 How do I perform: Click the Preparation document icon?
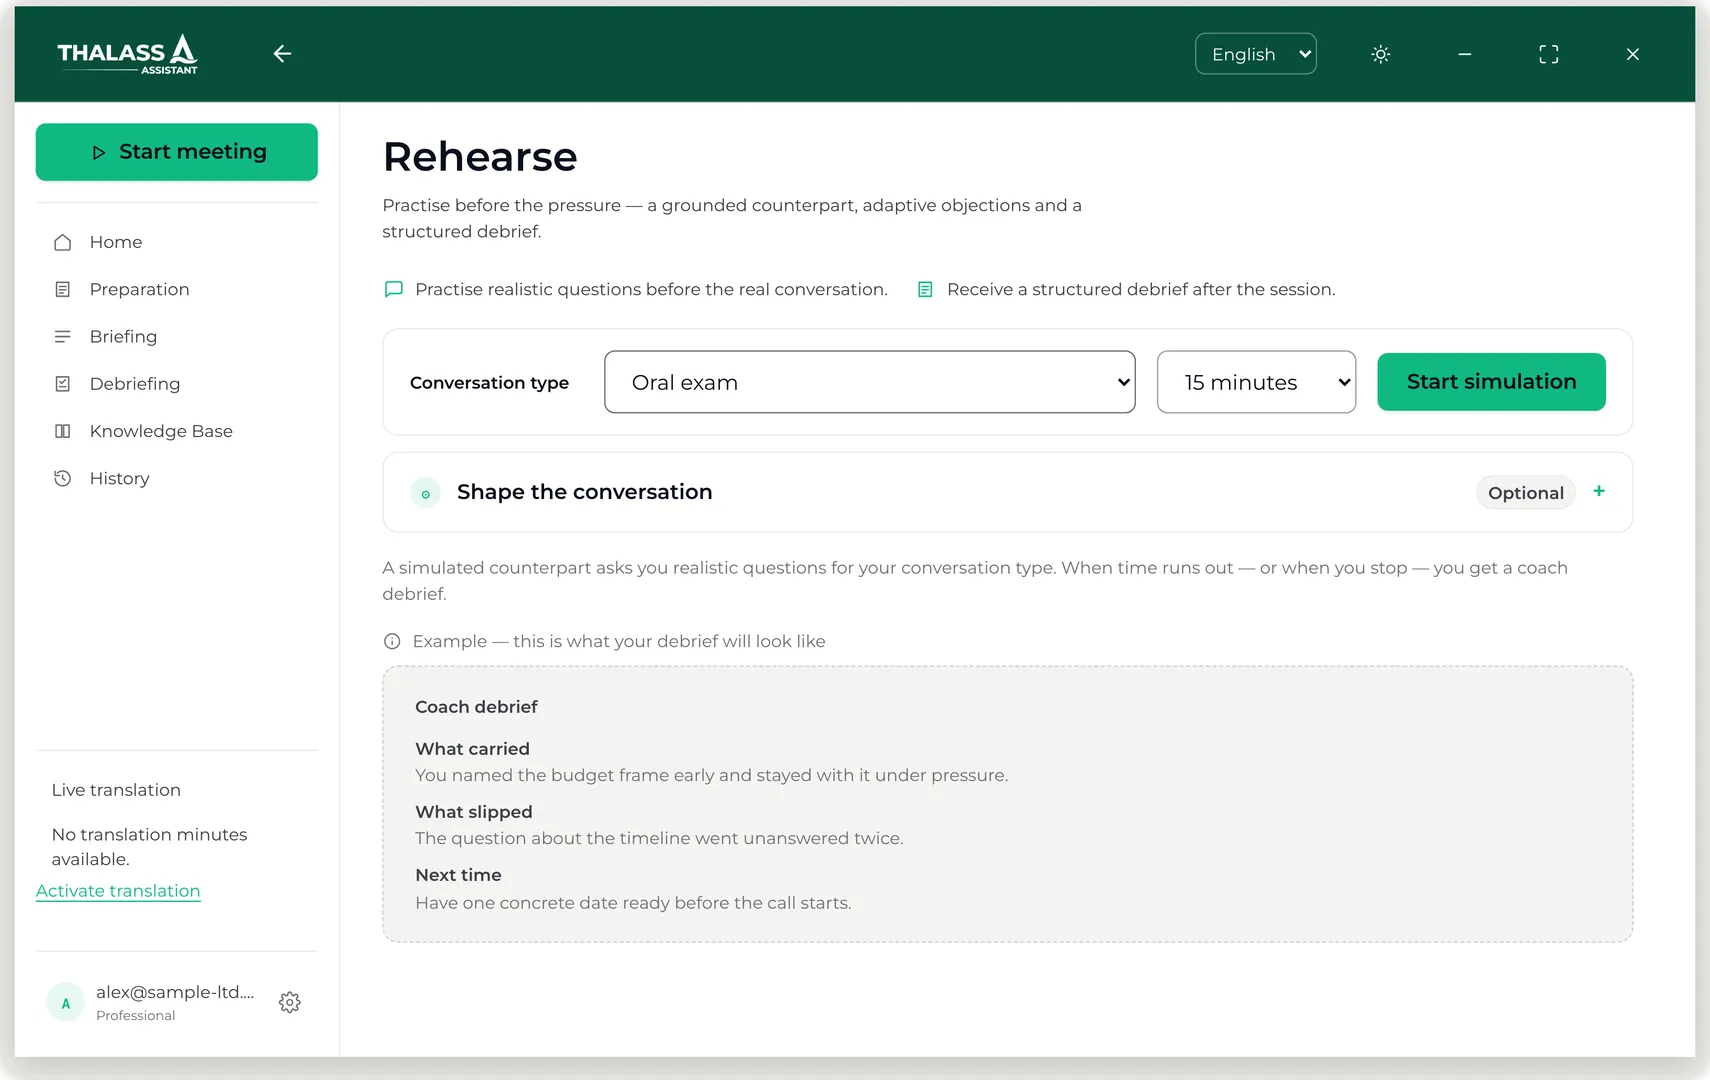[x=62, y=289]
